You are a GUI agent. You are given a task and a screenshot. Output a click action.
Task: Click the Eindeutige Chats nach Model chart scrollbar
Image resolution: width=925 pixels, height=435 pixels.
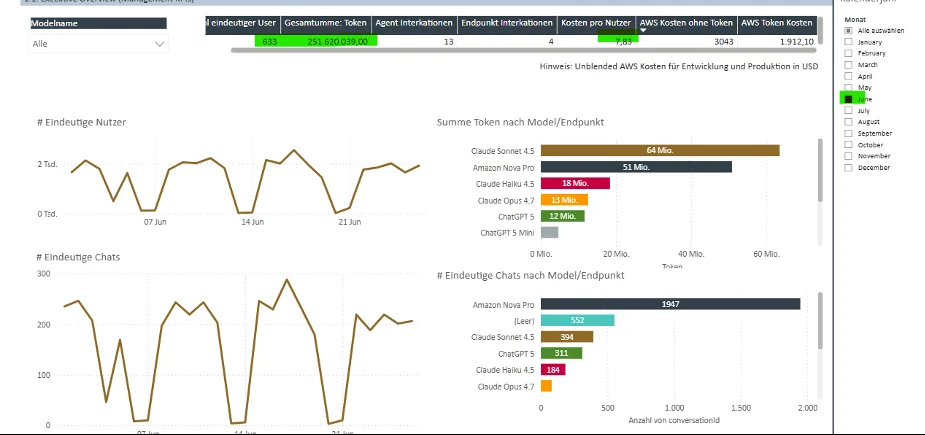click(820, 321)
